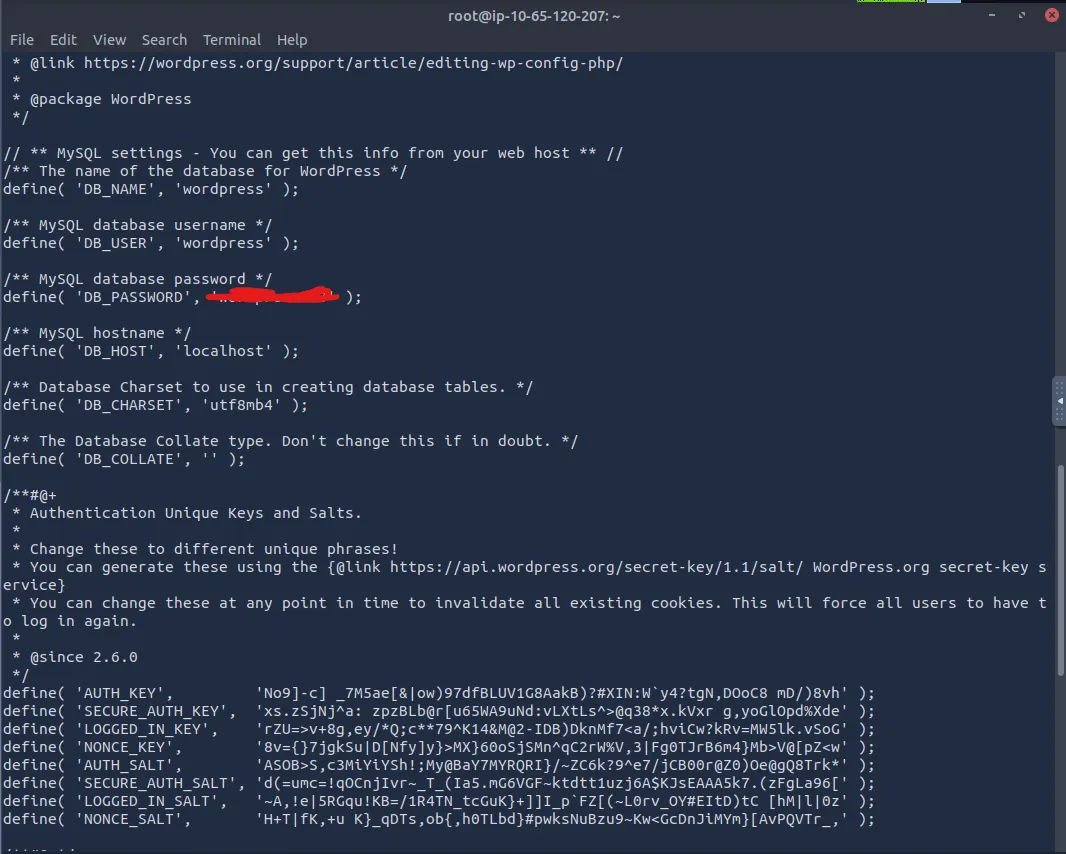1066x854 pixels.
Task: Open the Terminal menu
Action: point(232,40)
